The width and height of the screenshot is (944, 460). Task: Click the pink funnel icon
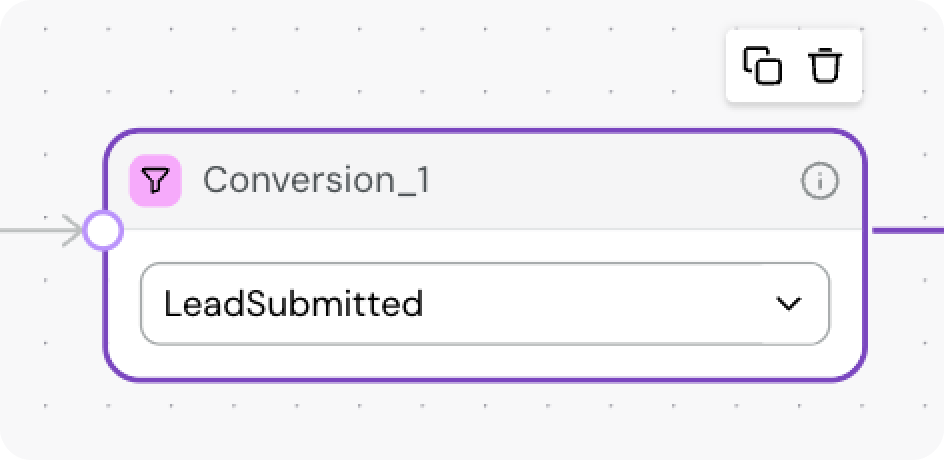155,181
